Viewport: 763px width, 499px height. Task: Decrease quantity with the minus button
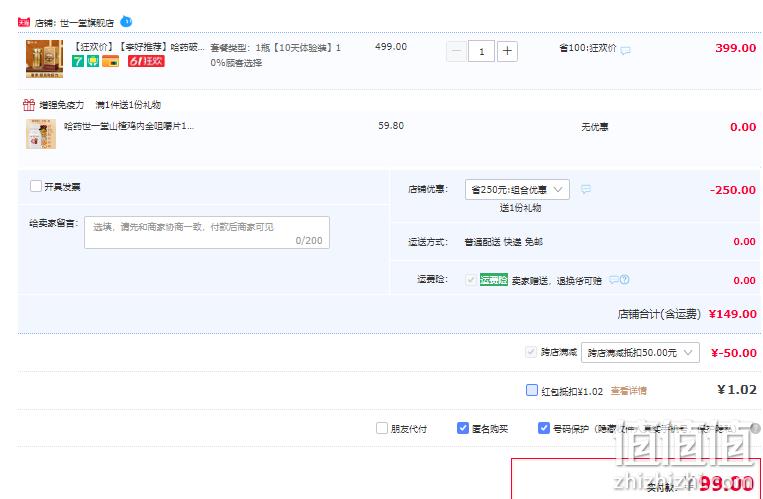[456, 51]
